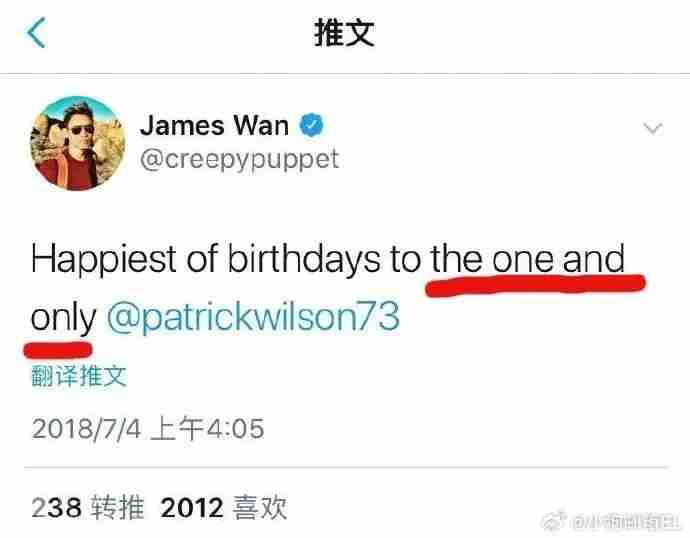690x538 pixels.
Task: Tap the back arrow at top
Action: click(x=37, y=33)
